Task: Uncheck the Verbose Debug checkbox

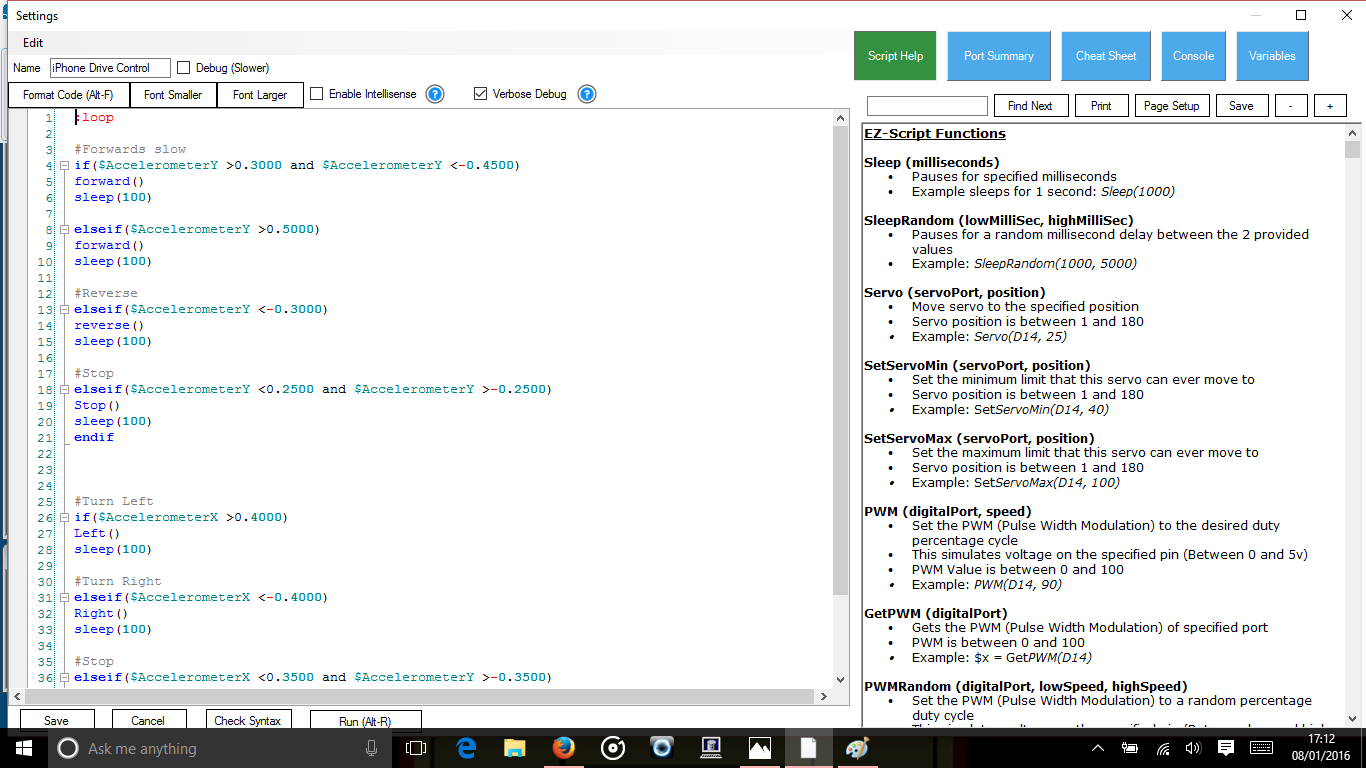Action: coord(481,94)
